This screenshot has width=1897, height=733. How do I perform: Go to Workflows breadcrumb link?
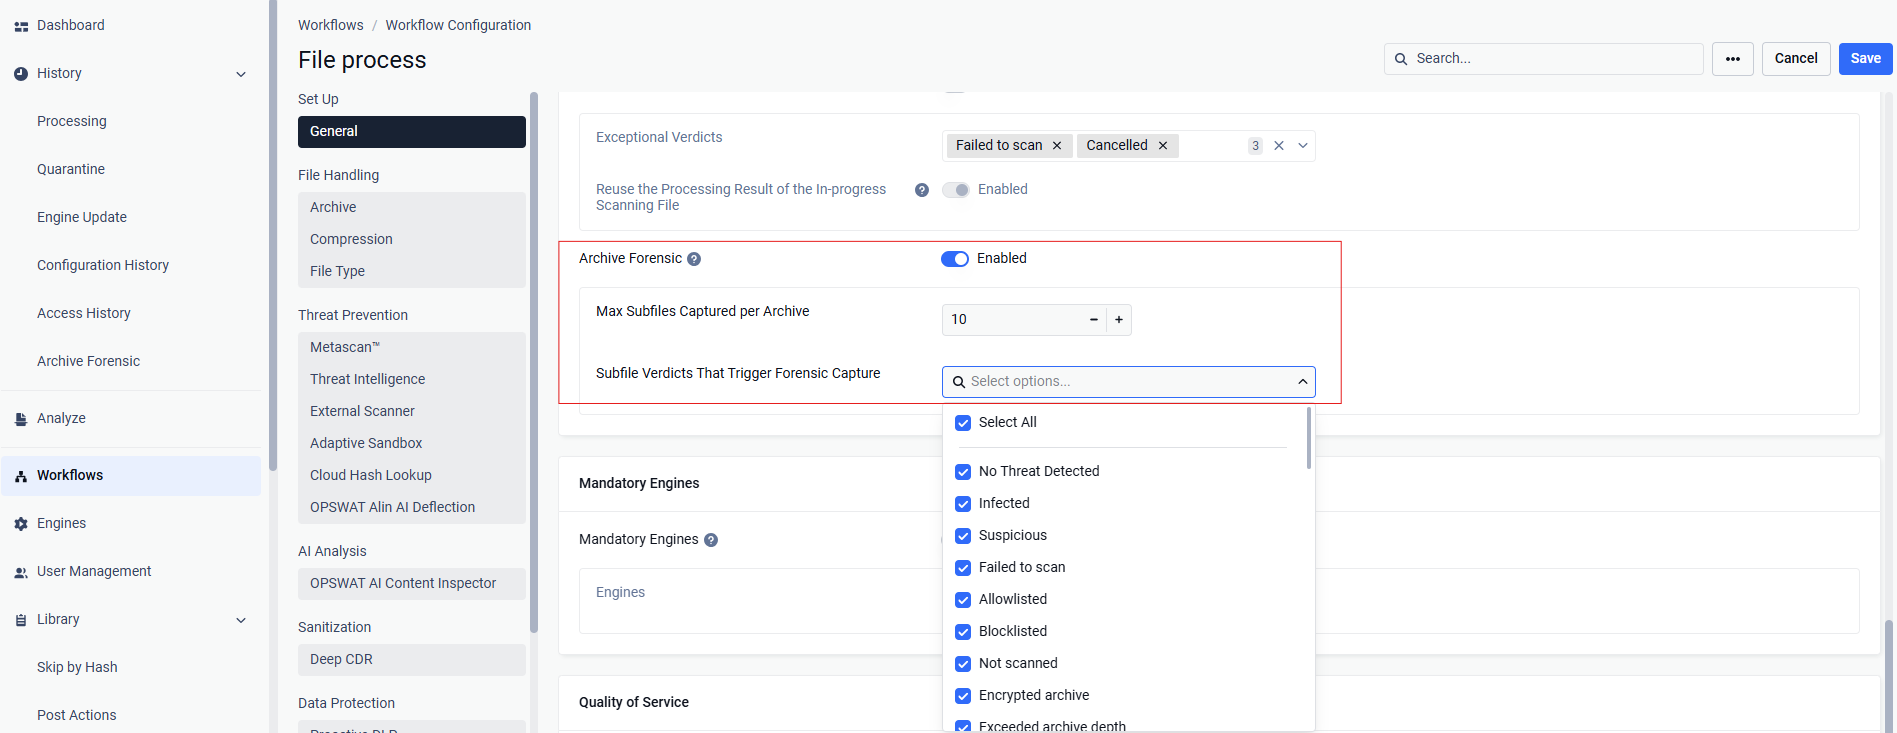click(331, 26)
